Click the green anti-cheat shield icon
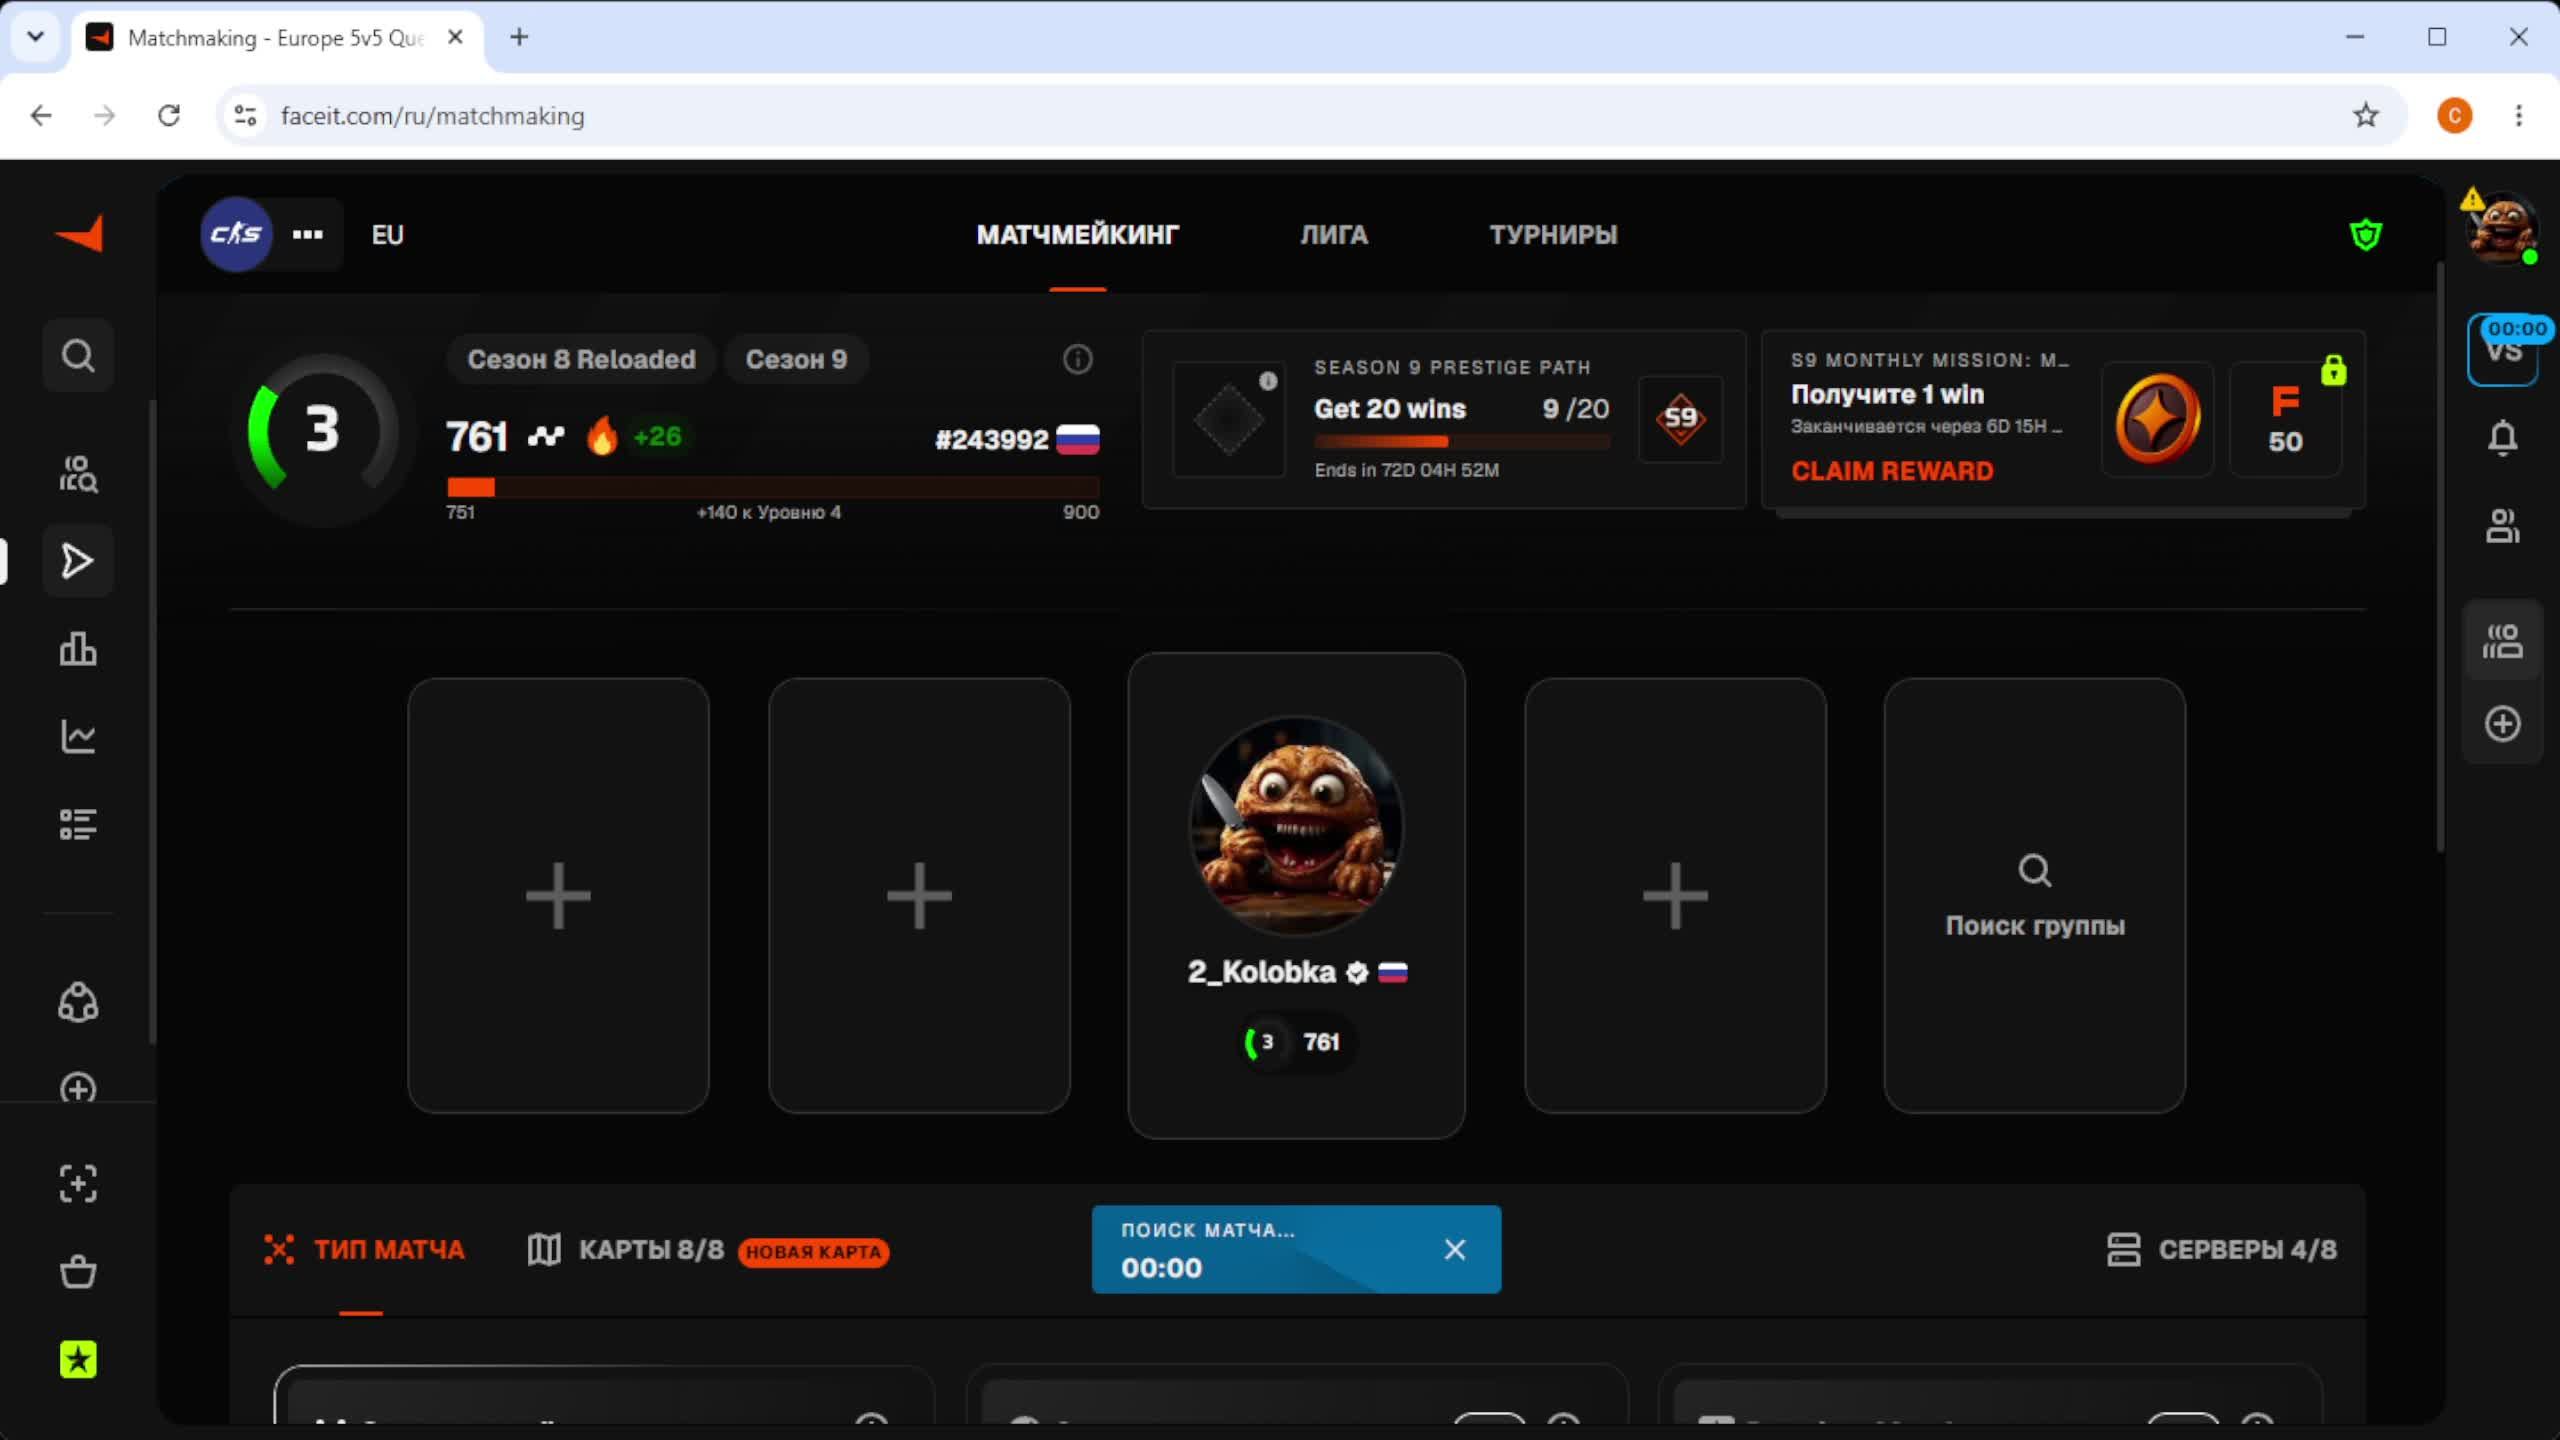The height and width of the screenshot is (1440, 2560). coord(2366,235)
